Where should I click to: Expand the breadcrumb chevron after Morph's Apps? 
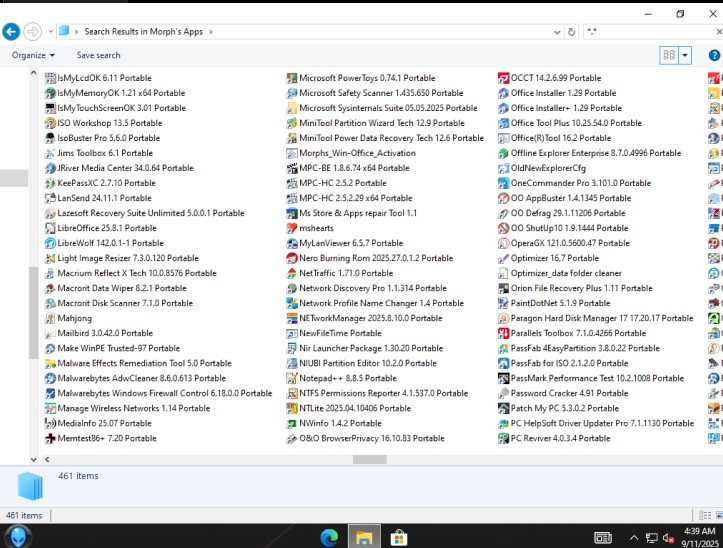click(x=211, y=32)
